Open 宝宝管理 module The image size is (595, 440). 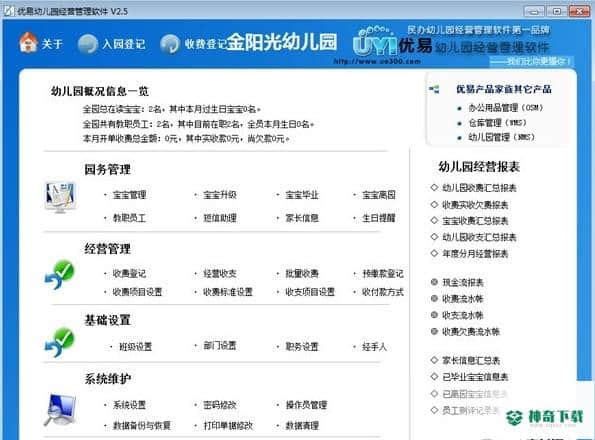tap(129, 195)
